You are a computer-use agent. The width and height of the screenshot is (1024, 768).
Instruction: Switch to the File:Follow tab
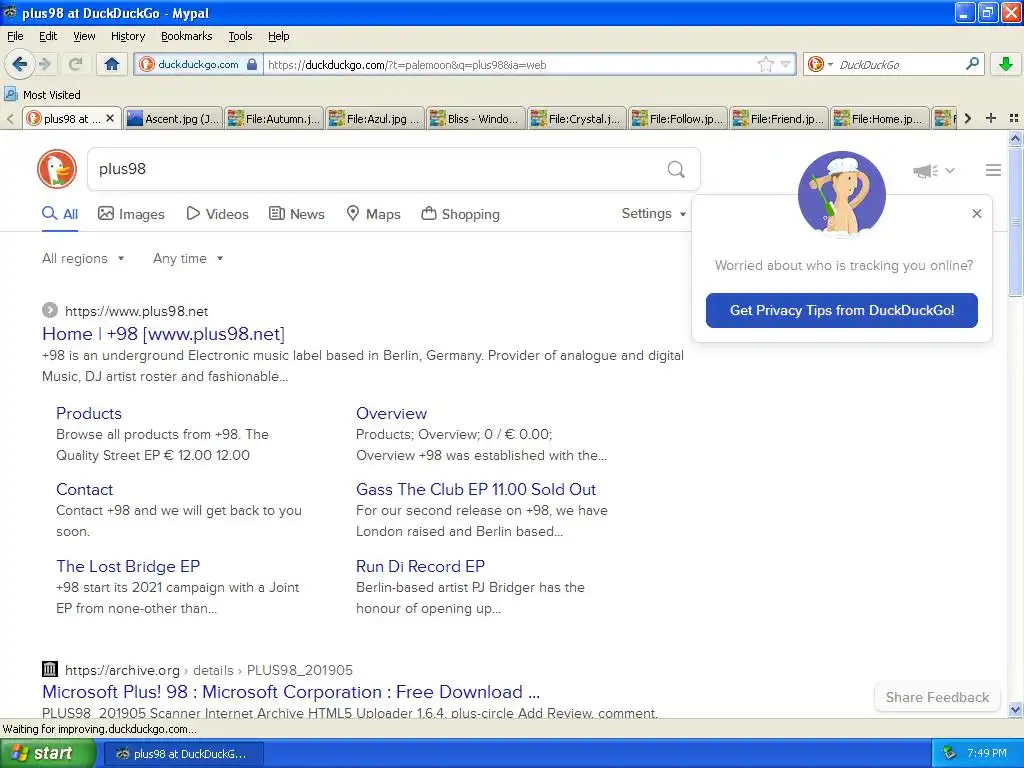[x=679, y=119]
